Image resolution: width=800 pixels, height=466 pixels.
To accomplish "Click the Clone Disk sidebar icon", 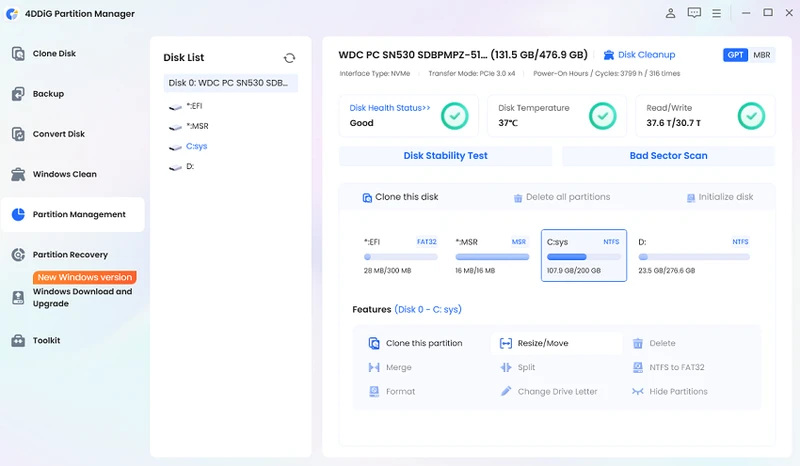I will click(x=18, y=54).
